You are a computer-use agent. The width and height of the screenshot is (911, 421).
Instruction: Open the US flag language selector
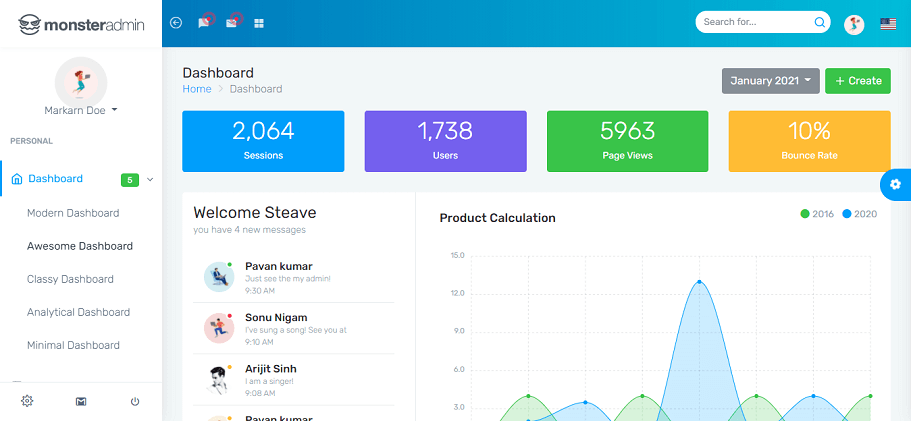point(888,24)
